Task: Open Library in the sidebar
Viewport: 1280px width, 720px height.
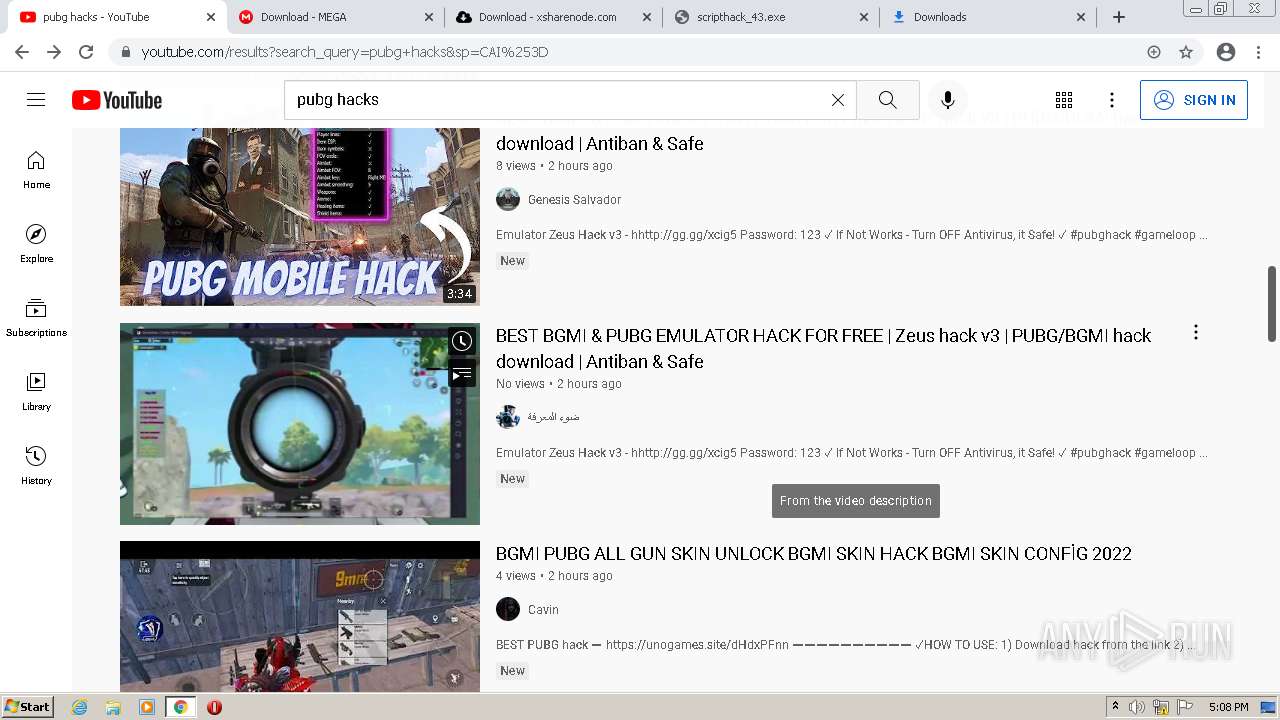Action: 36,392
